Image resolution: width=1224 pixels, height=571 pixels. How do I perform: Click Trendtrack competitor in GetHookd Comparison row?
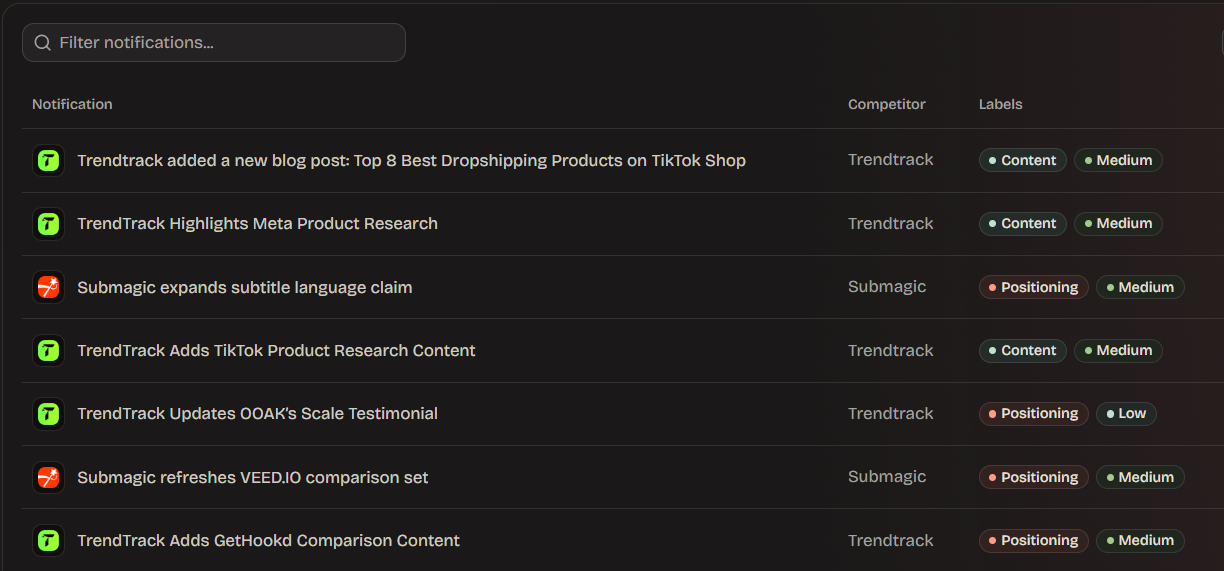891,540
